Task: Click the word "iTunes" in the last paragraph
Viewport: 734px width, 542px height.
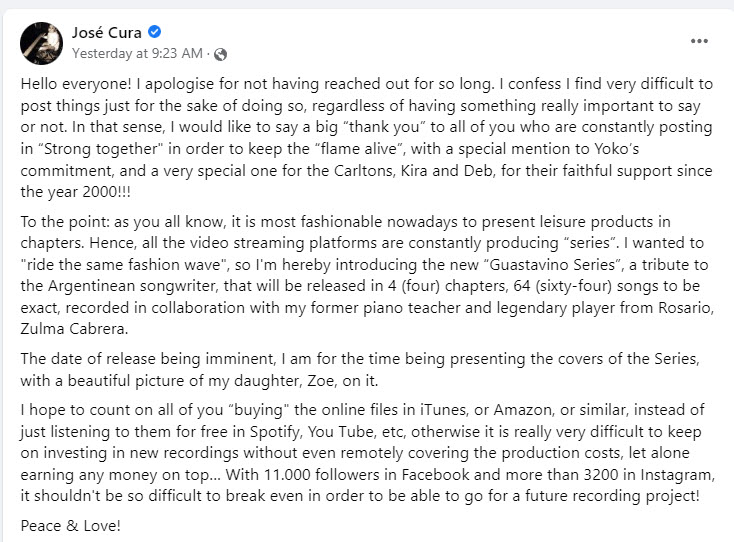Action: (x=442, y=410)
